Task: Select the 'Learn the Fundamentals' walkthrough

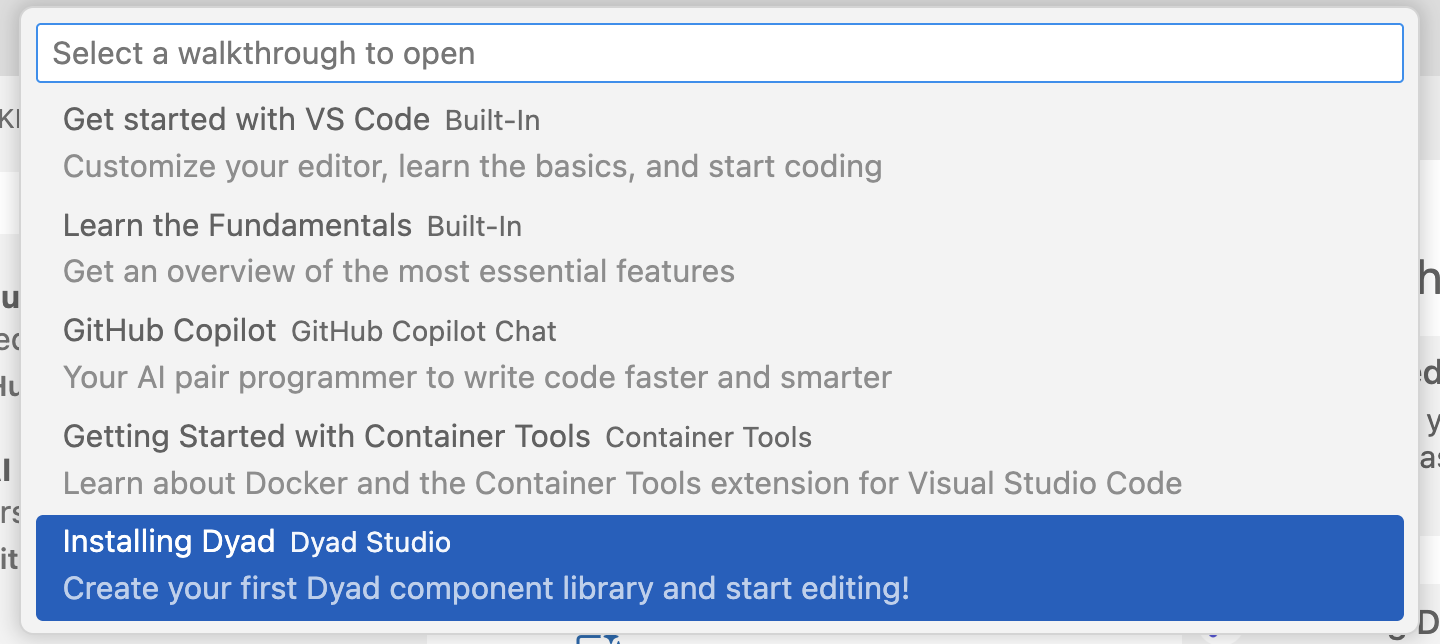Action: point(237,226)
